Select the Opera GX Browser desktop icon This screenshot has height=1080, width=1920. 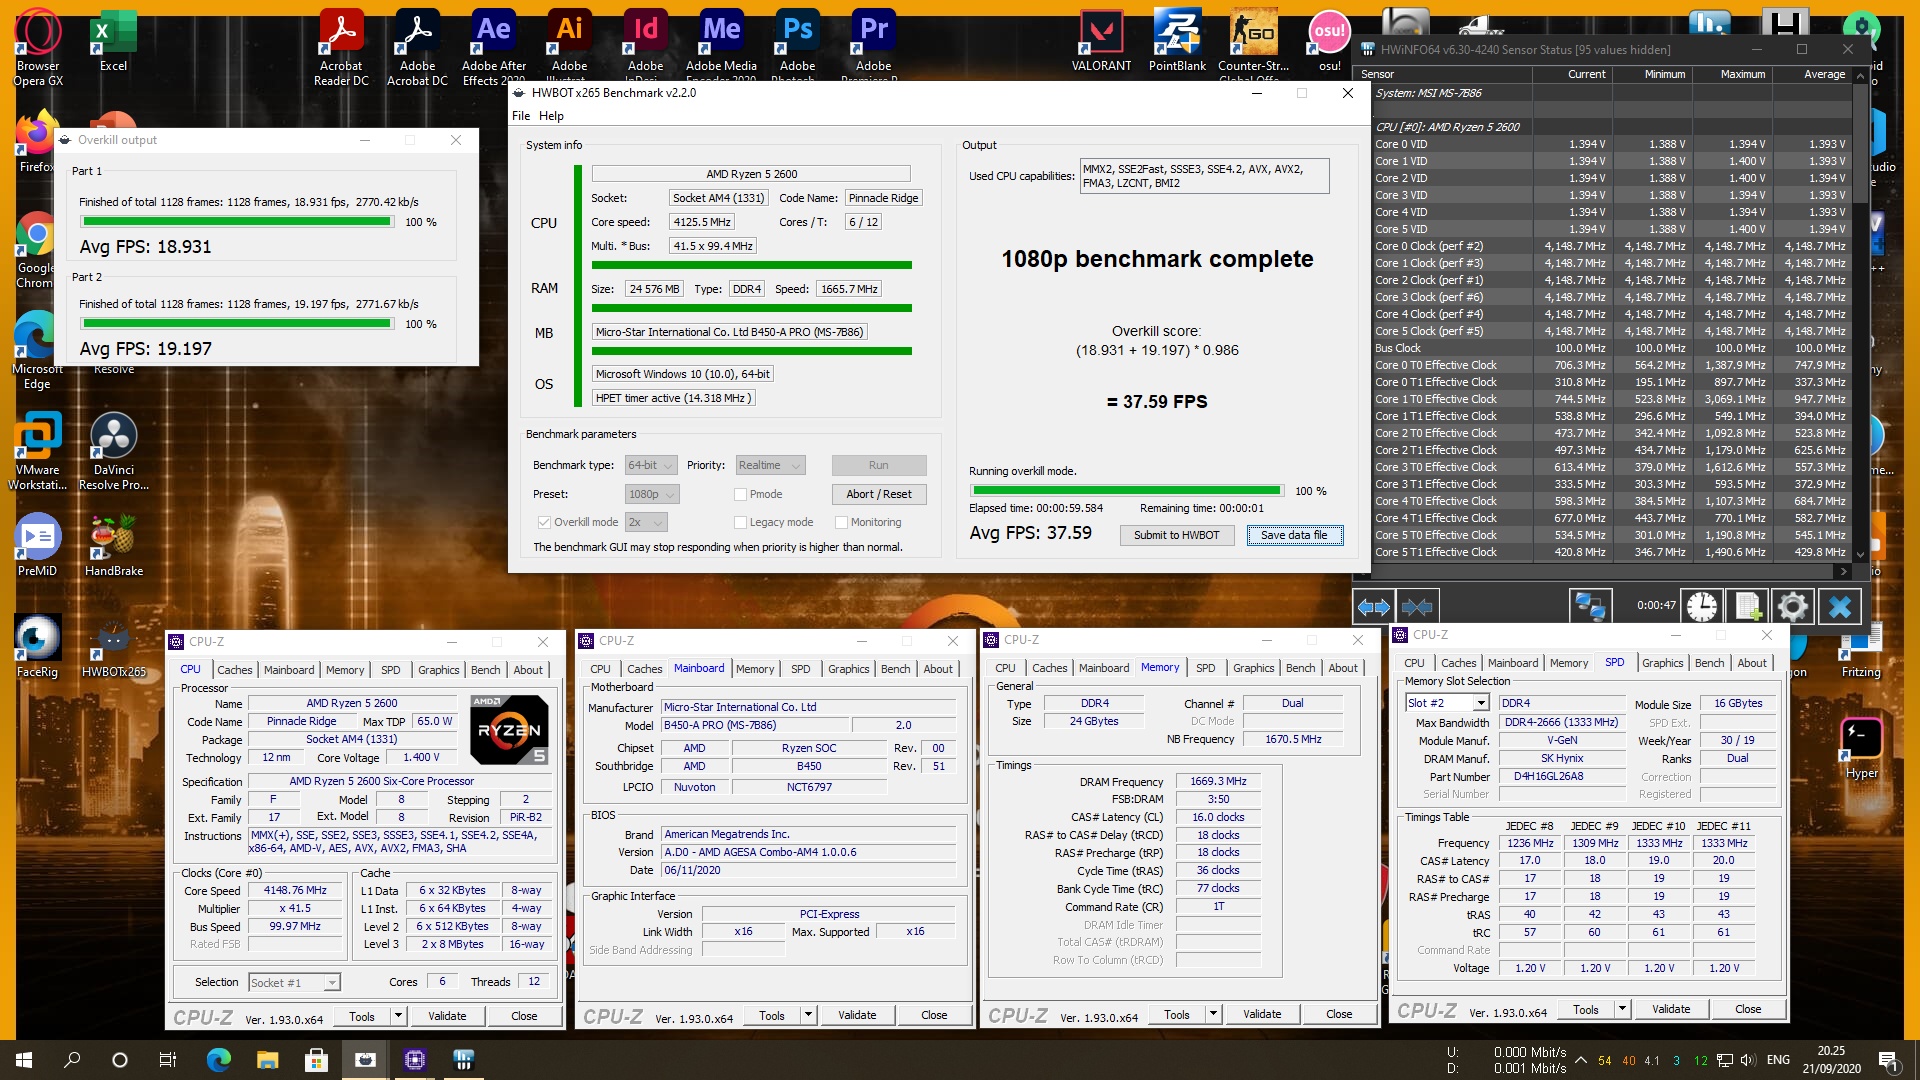tap(38, 47)
